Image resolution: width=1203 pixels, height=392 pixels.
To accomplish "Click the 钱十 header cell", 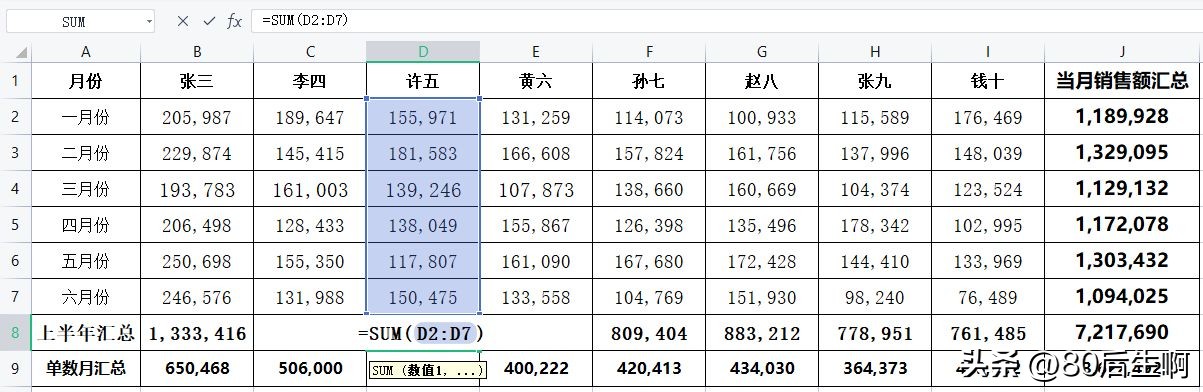I will click(988, 81).
